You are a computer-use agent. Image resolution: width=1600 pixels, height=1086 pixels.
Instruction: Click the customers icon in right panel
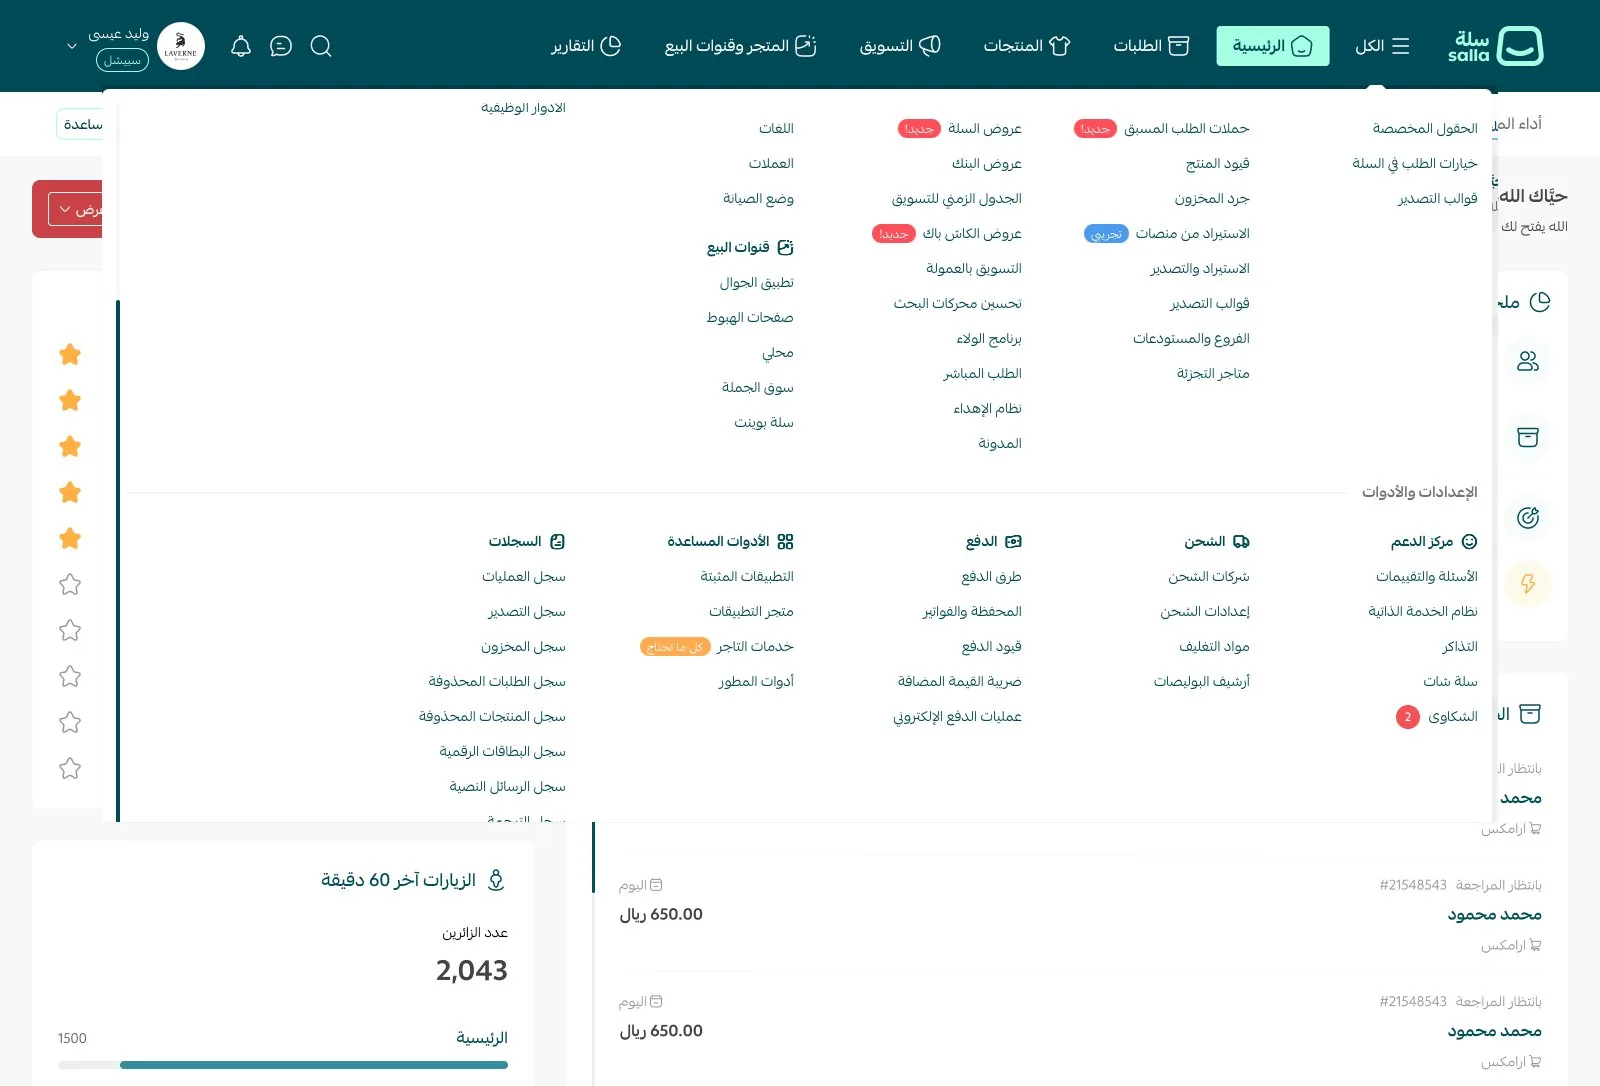click(x=1528, y=361)
